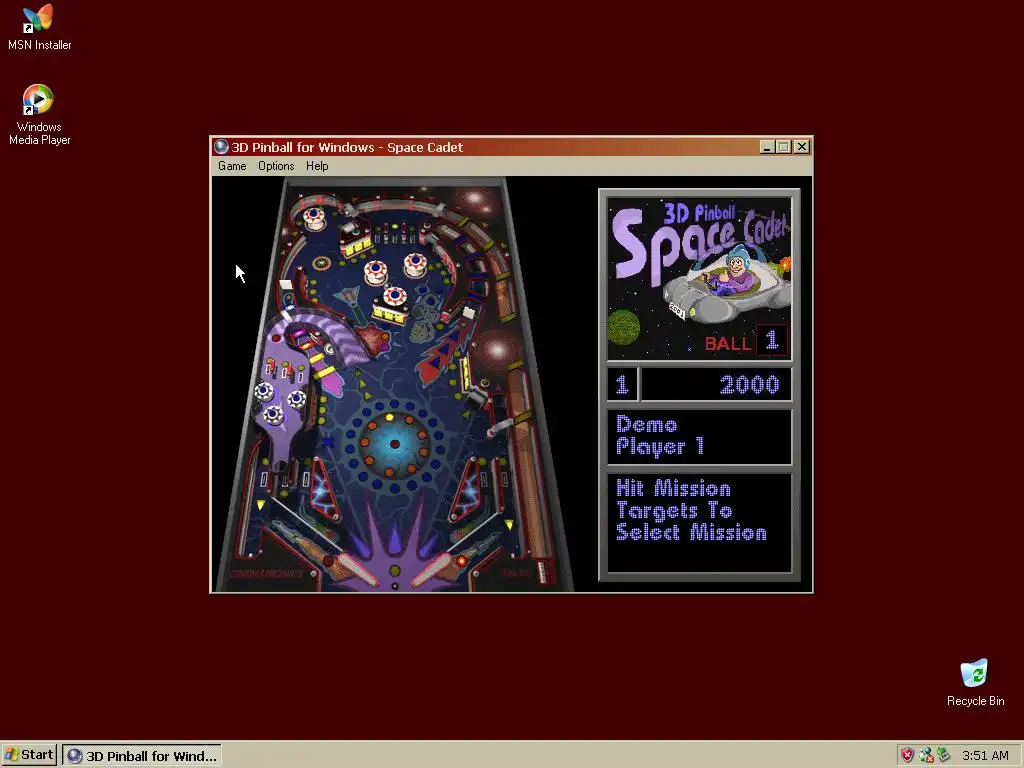Minimize the 3D Pinball window
Screen dimensions: 1024x768
[767, 147]
